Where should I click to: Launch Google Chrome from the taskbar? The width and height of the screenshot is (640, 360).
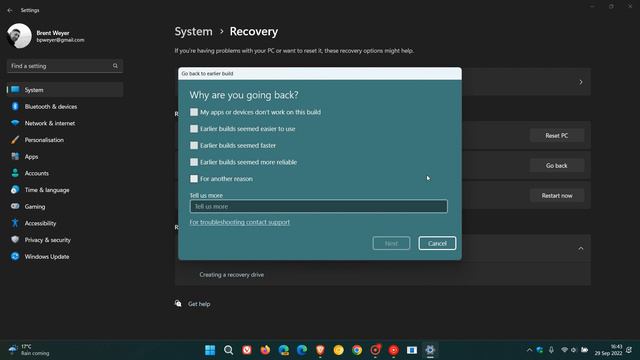[357, 350]
